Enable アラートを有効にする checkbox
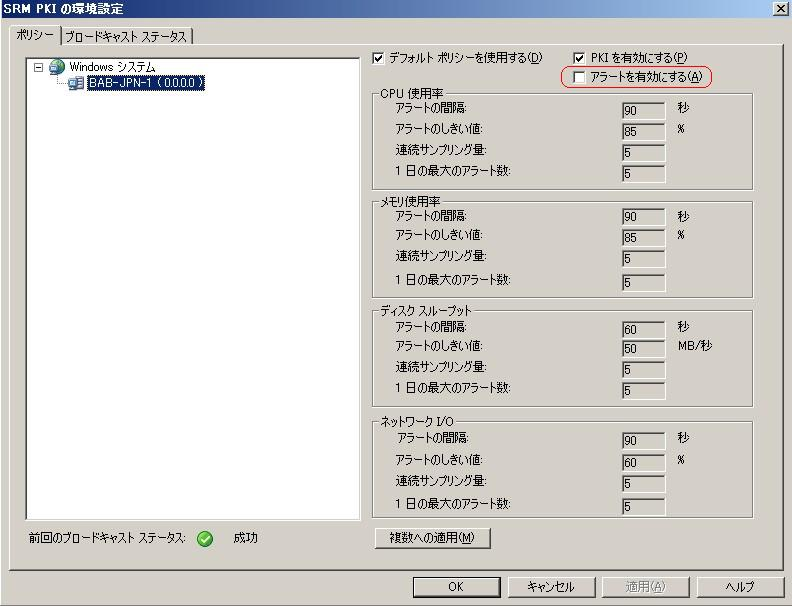 [579, 77]
